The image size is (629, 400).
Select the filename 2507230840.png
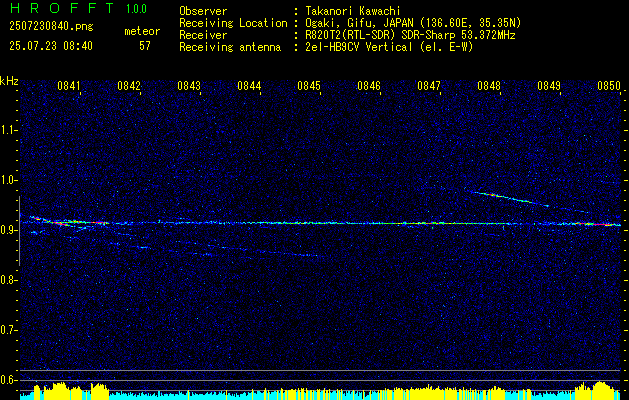pos(51,27)
